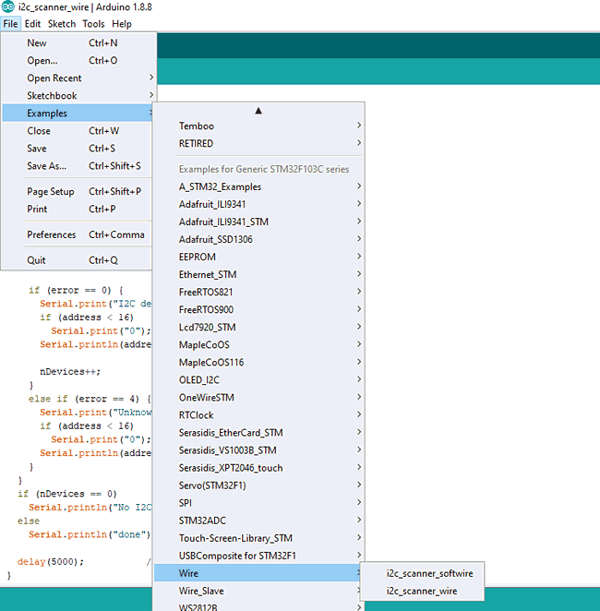Open the Help menu
Image resolution: width=600 pixels, height=611 pixels.
[122, 24]
